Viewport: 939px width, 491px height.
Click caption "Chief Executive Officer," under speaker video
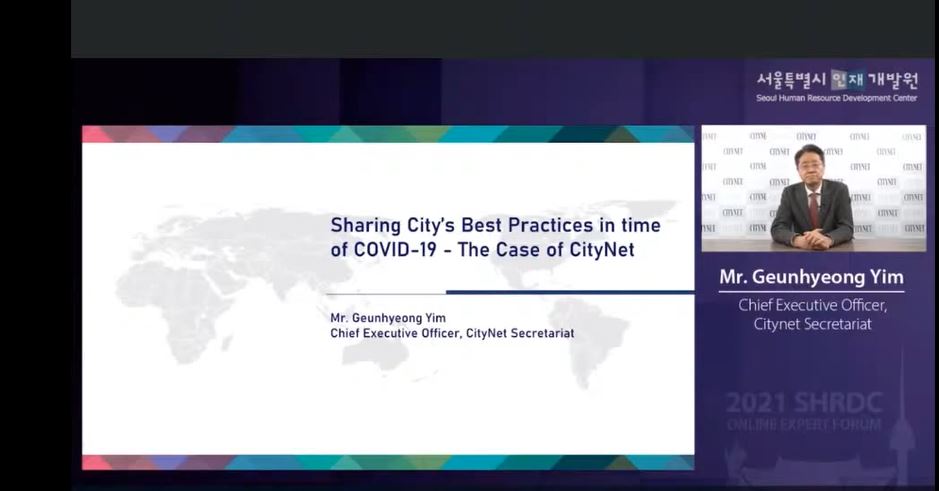tap(813, 305)
